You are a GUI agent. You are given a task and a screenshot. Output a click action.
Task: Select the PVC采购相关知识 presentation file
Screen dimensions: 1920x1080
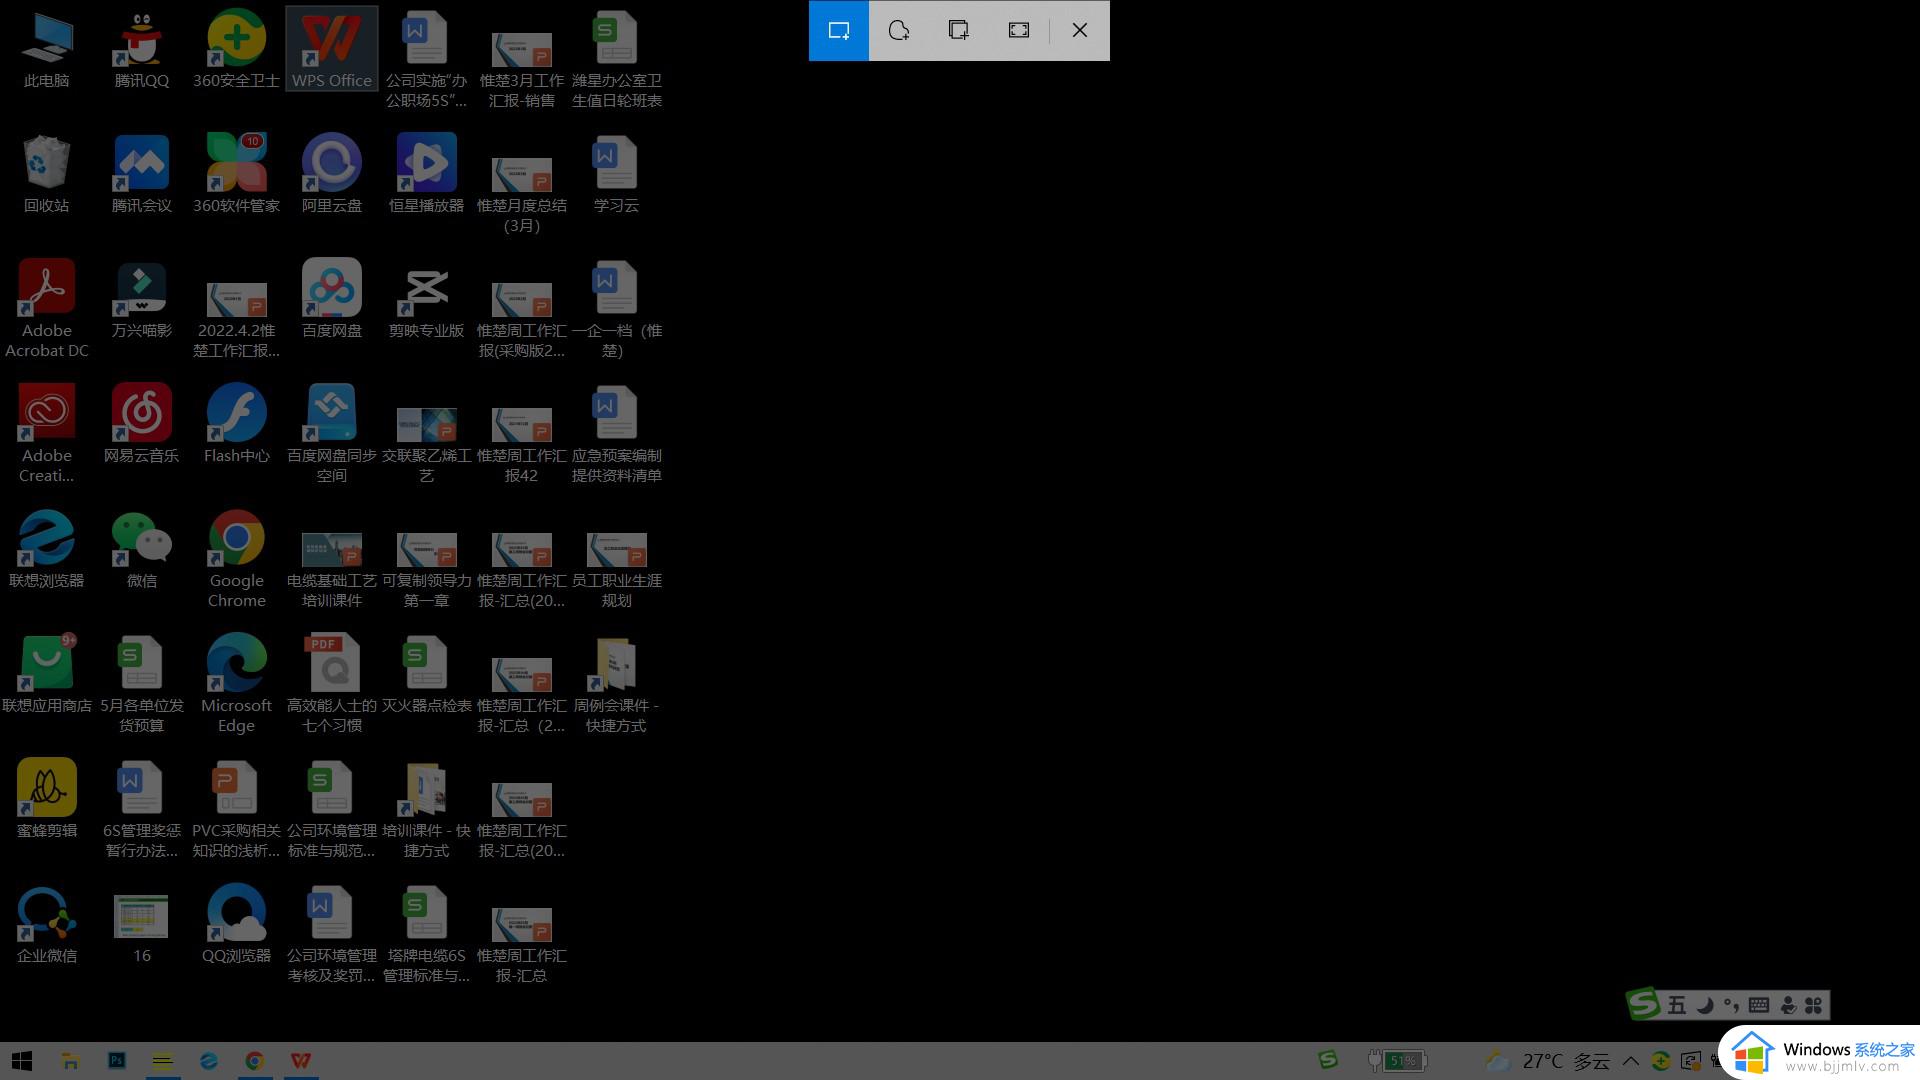tap(236, 809)
